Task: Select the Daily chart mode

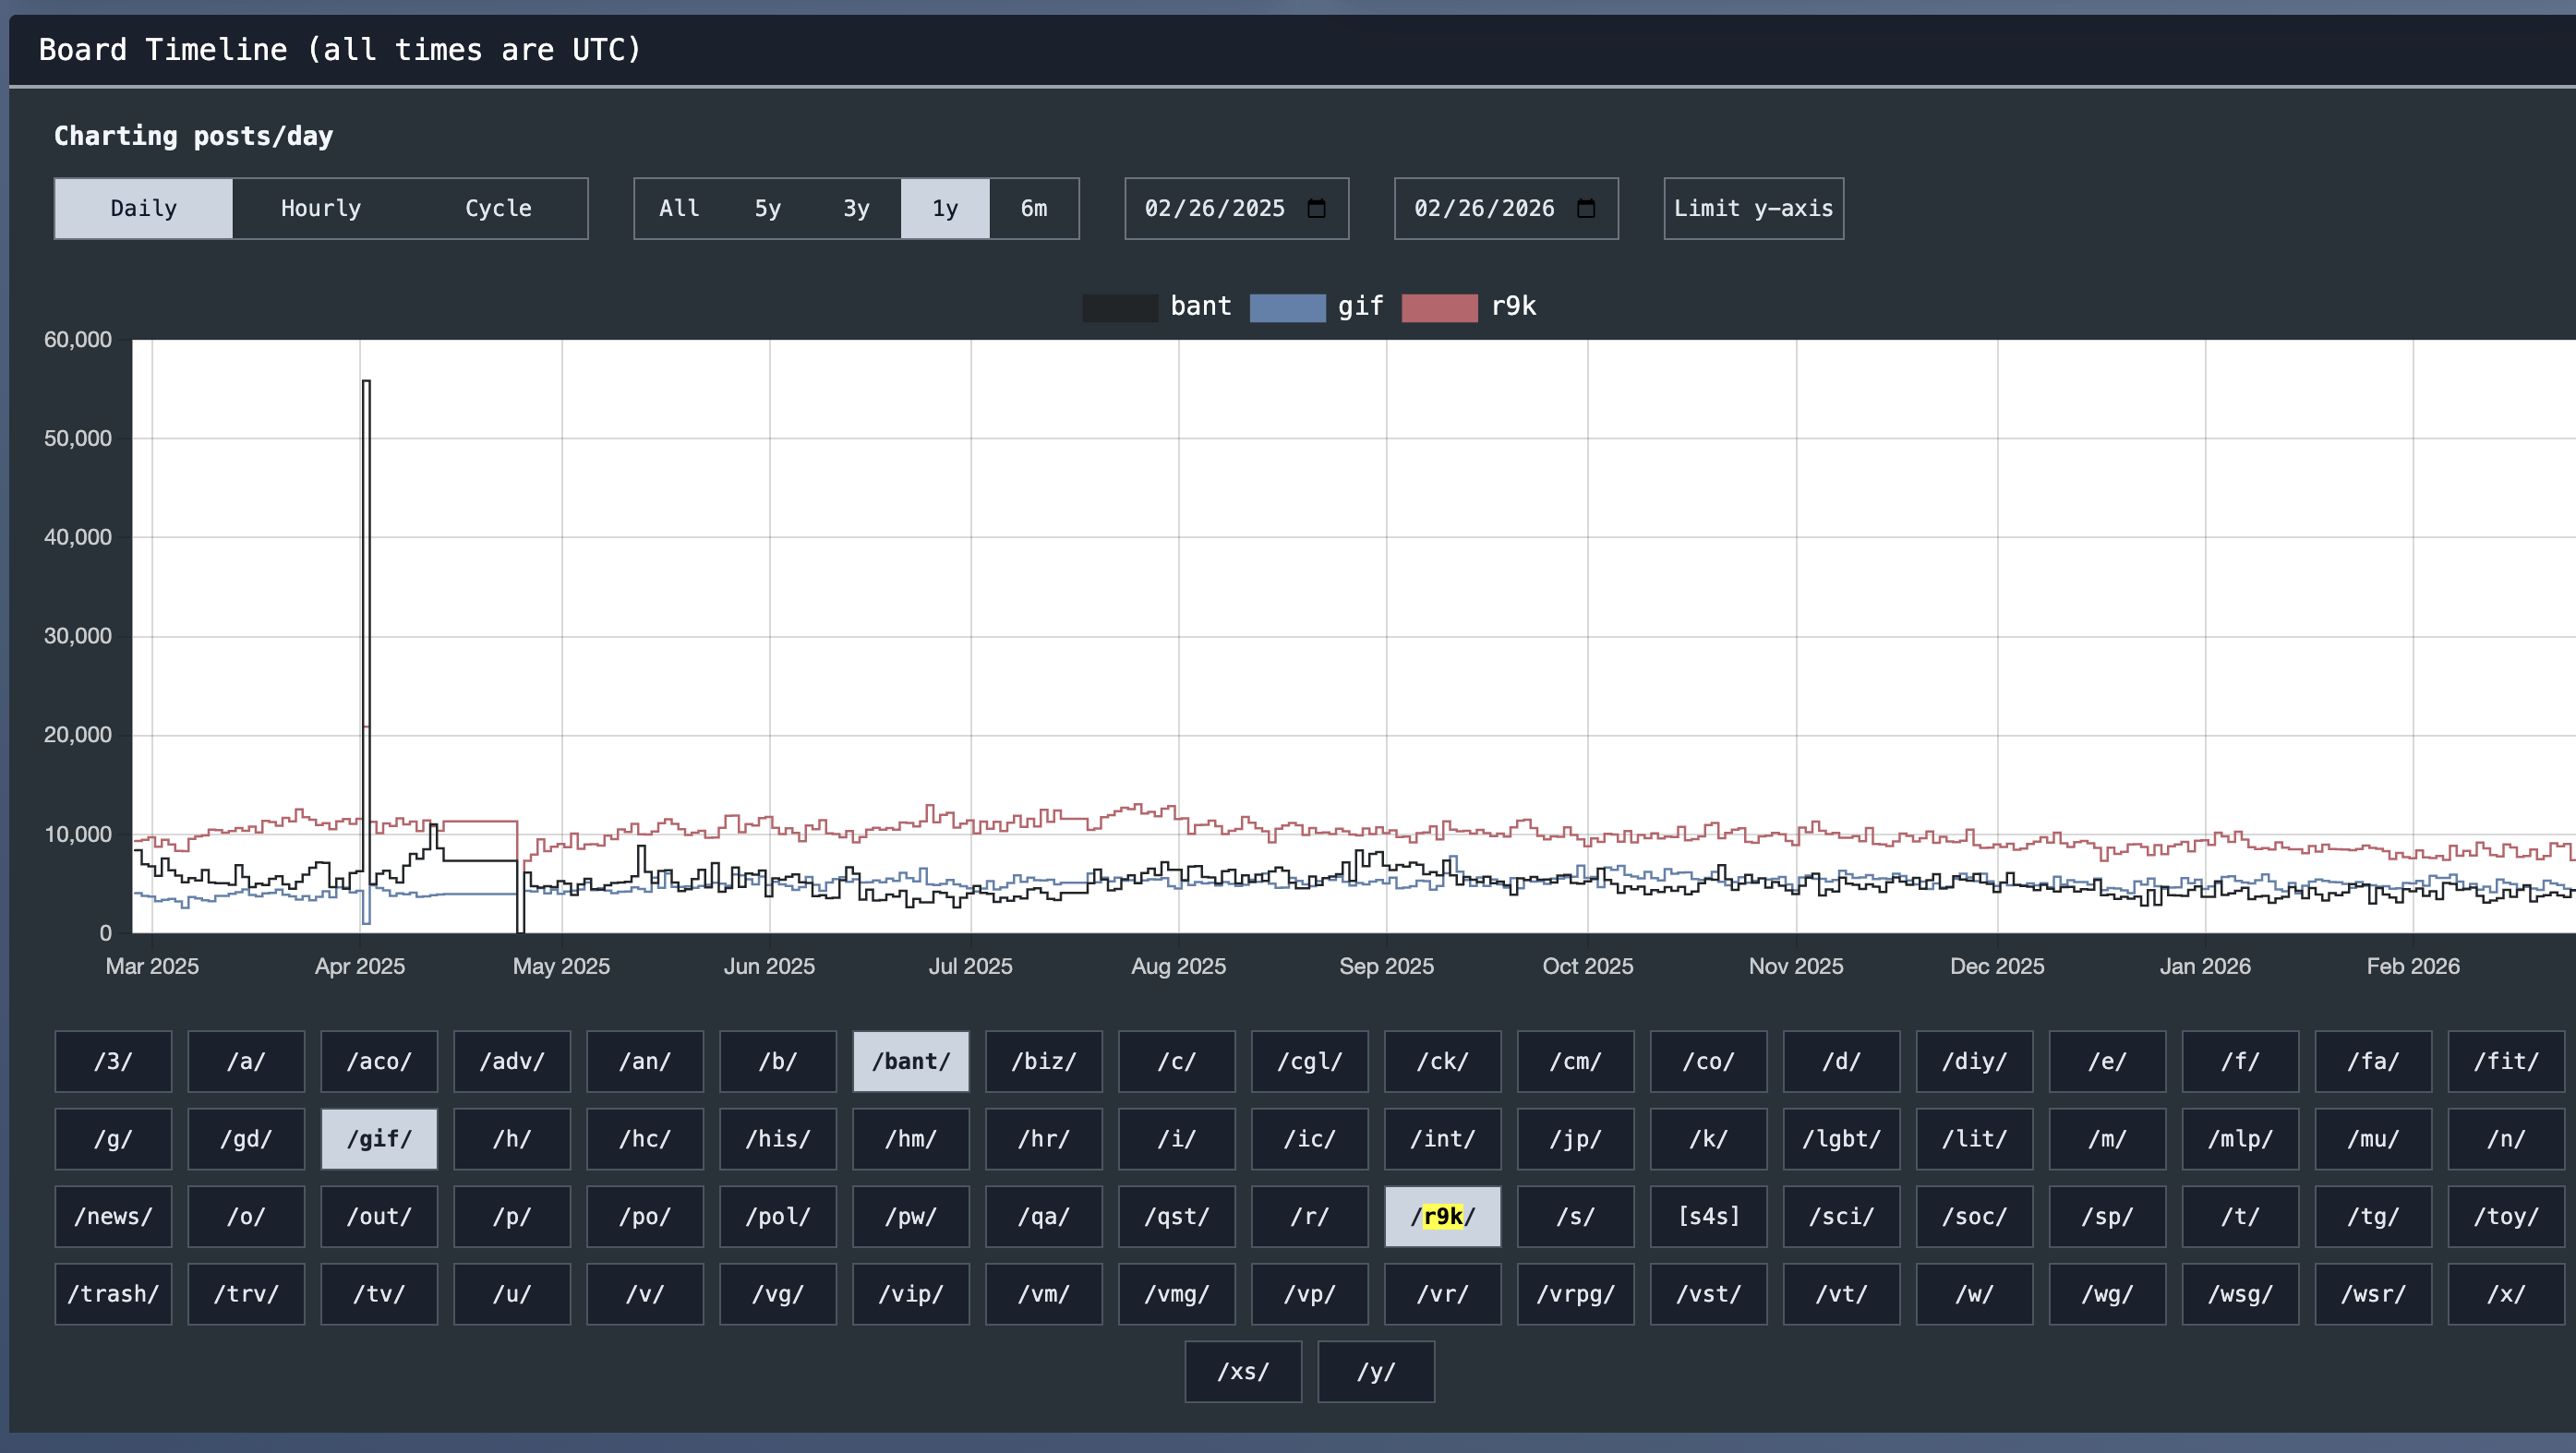Action: [143, 208]
